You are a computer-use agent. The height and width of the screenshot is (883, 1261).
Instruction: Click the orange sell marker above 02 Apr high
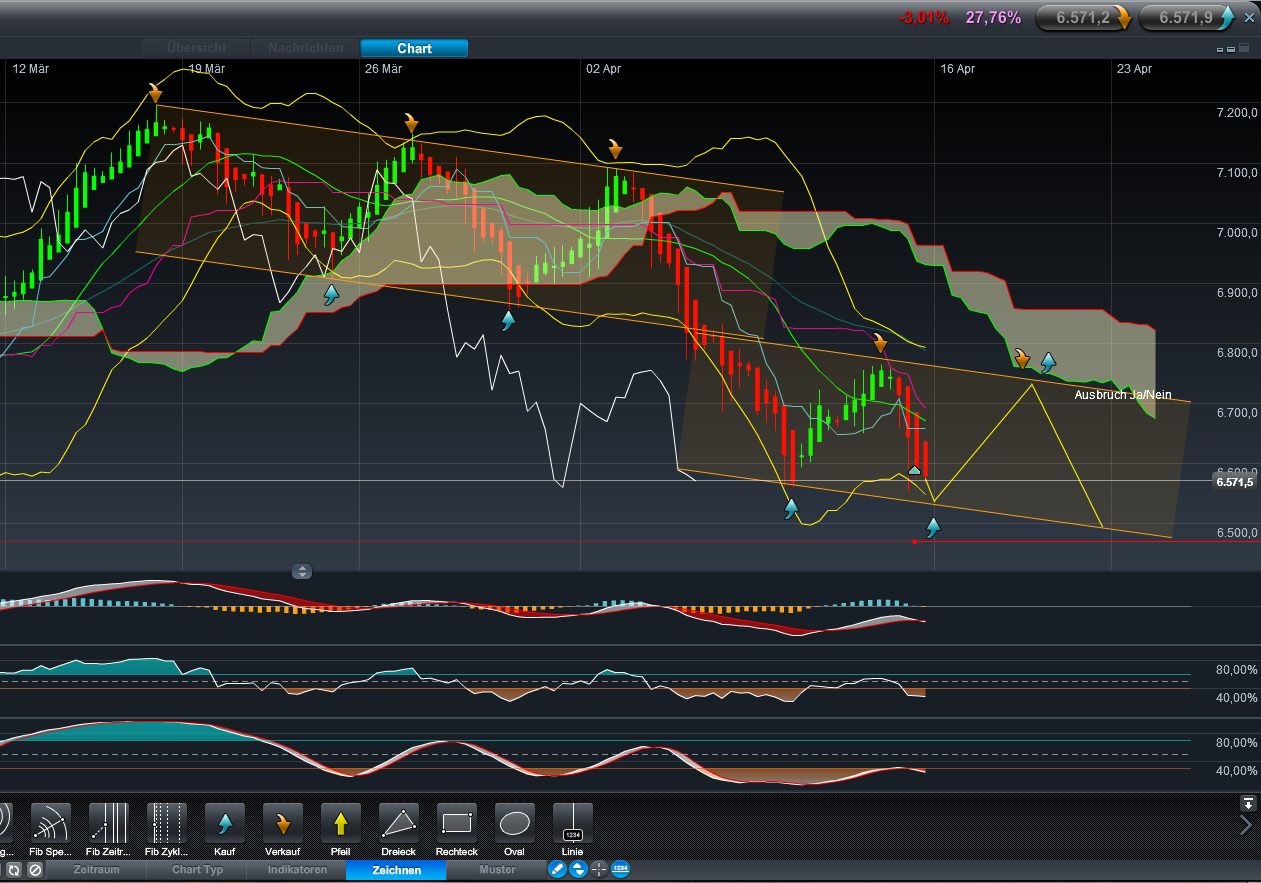click(x=615, y=150)
